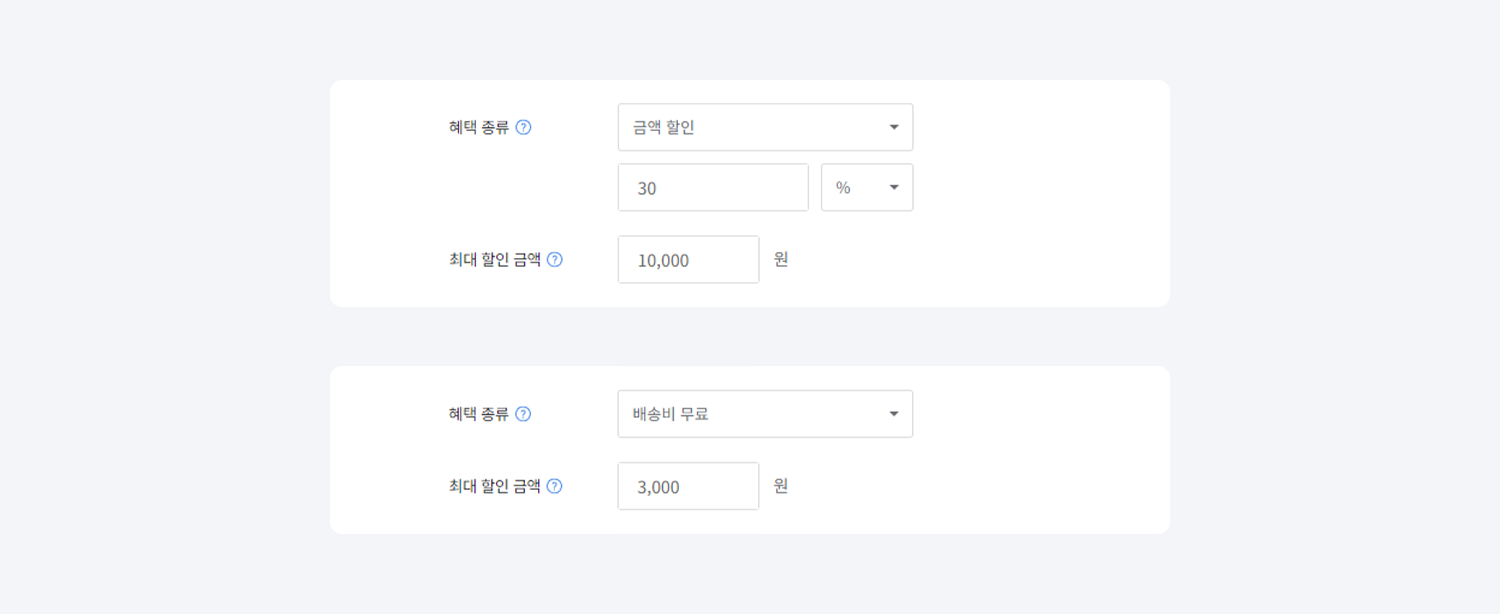
Task: Open the 배송비 무료 benefit type dropdown
Action: [x=764, y=414]
